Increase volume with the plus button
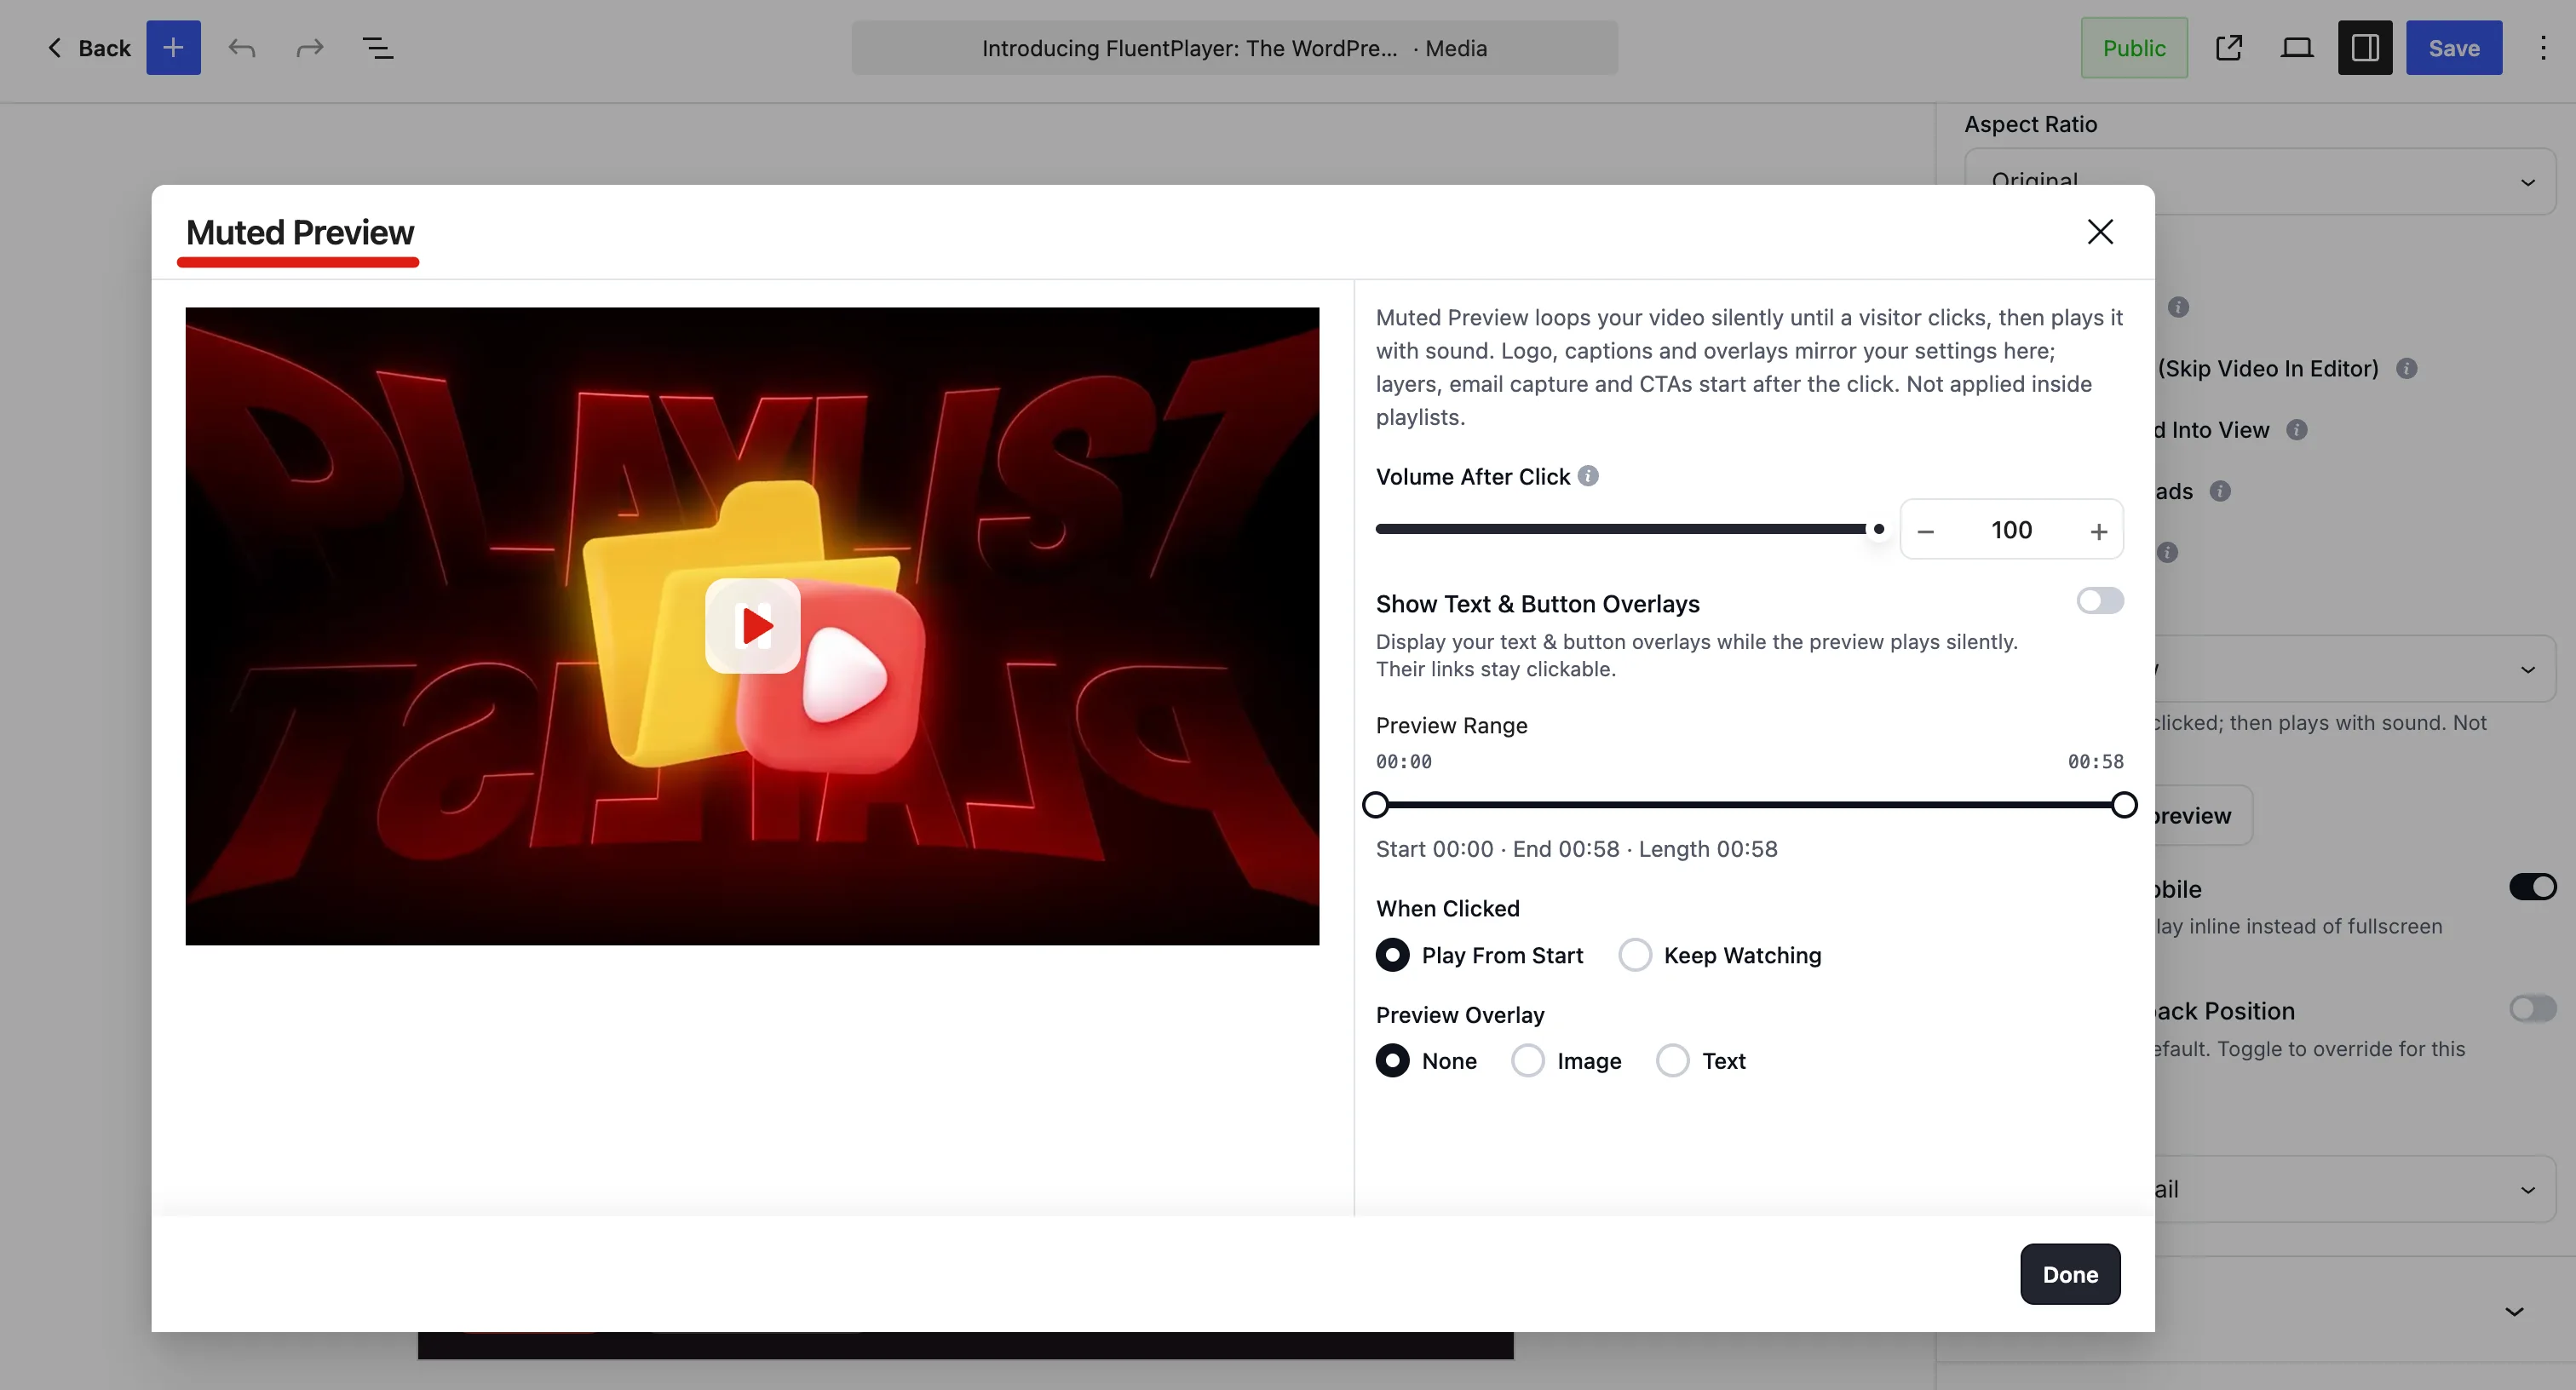Viewport: 2576px width, 1390px height. click(2099, 531)
